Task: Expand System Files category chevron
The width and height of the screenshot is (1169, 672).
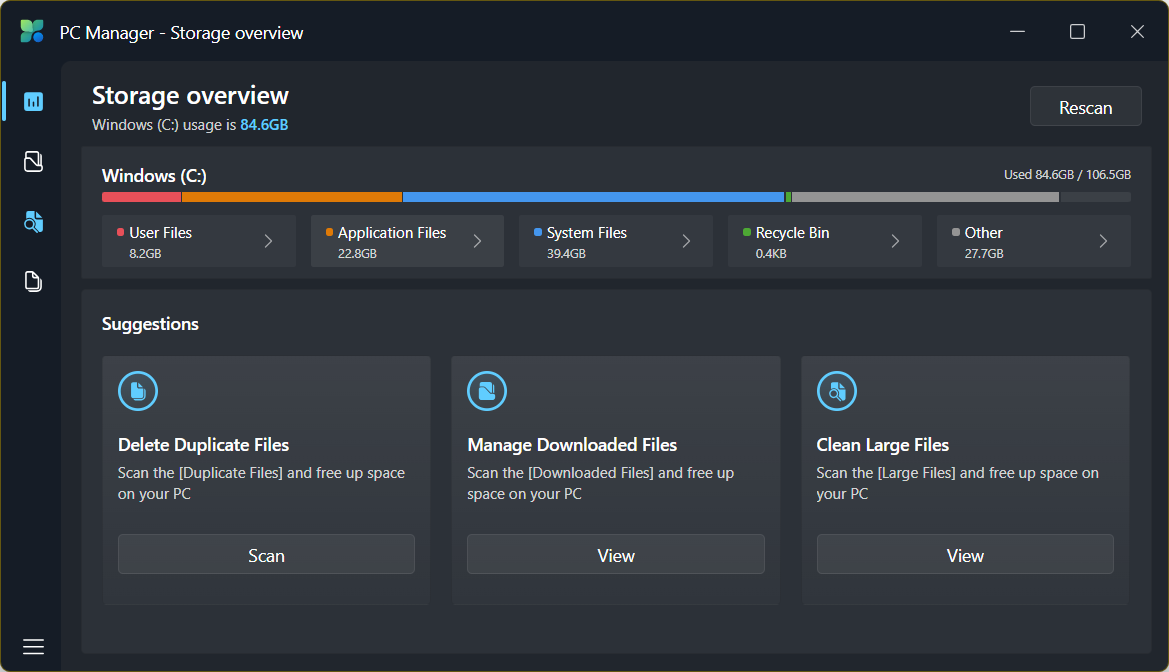Action: (x=686, y=241)
